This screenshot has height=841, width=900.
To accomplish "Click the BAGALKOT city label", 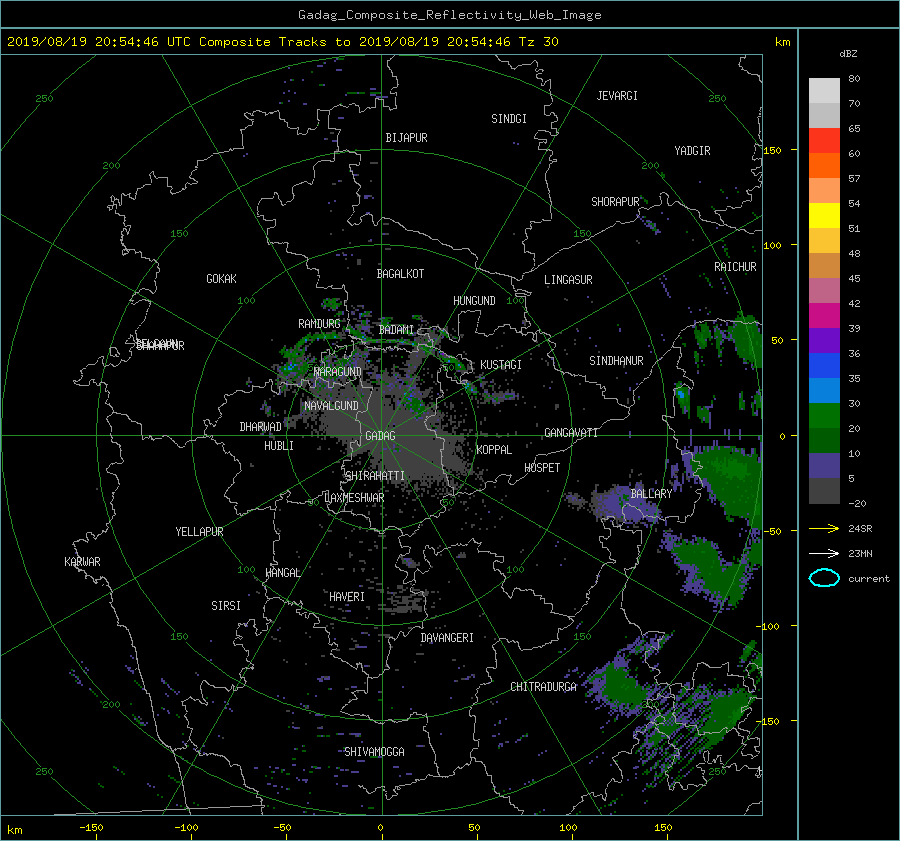I will (400, 274).
